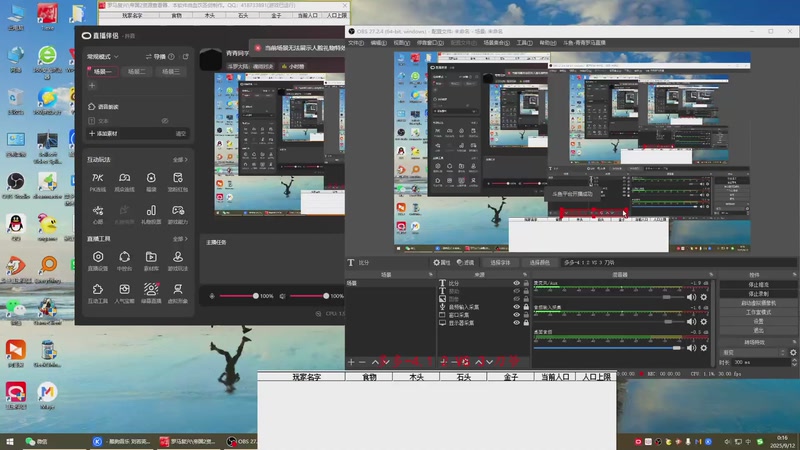Open the 视图(V) menu in OBS
Viewport: 800px width, 450px height.
pos(402,43)
